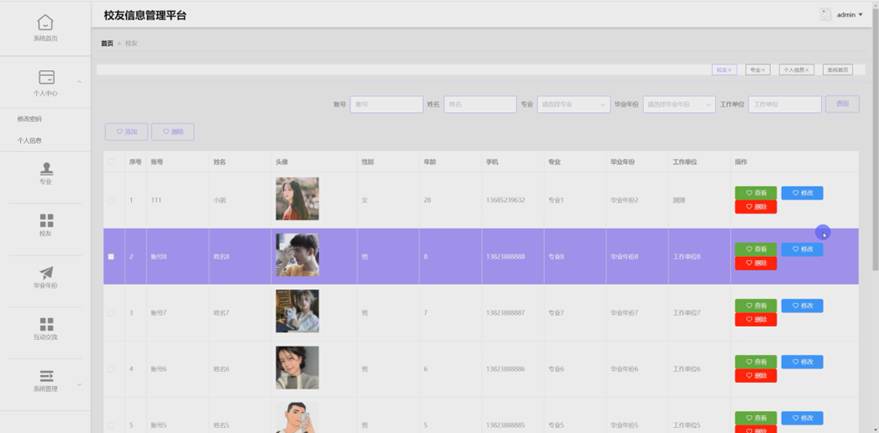Focus the 账号 search input field

(x=386, y=104)
